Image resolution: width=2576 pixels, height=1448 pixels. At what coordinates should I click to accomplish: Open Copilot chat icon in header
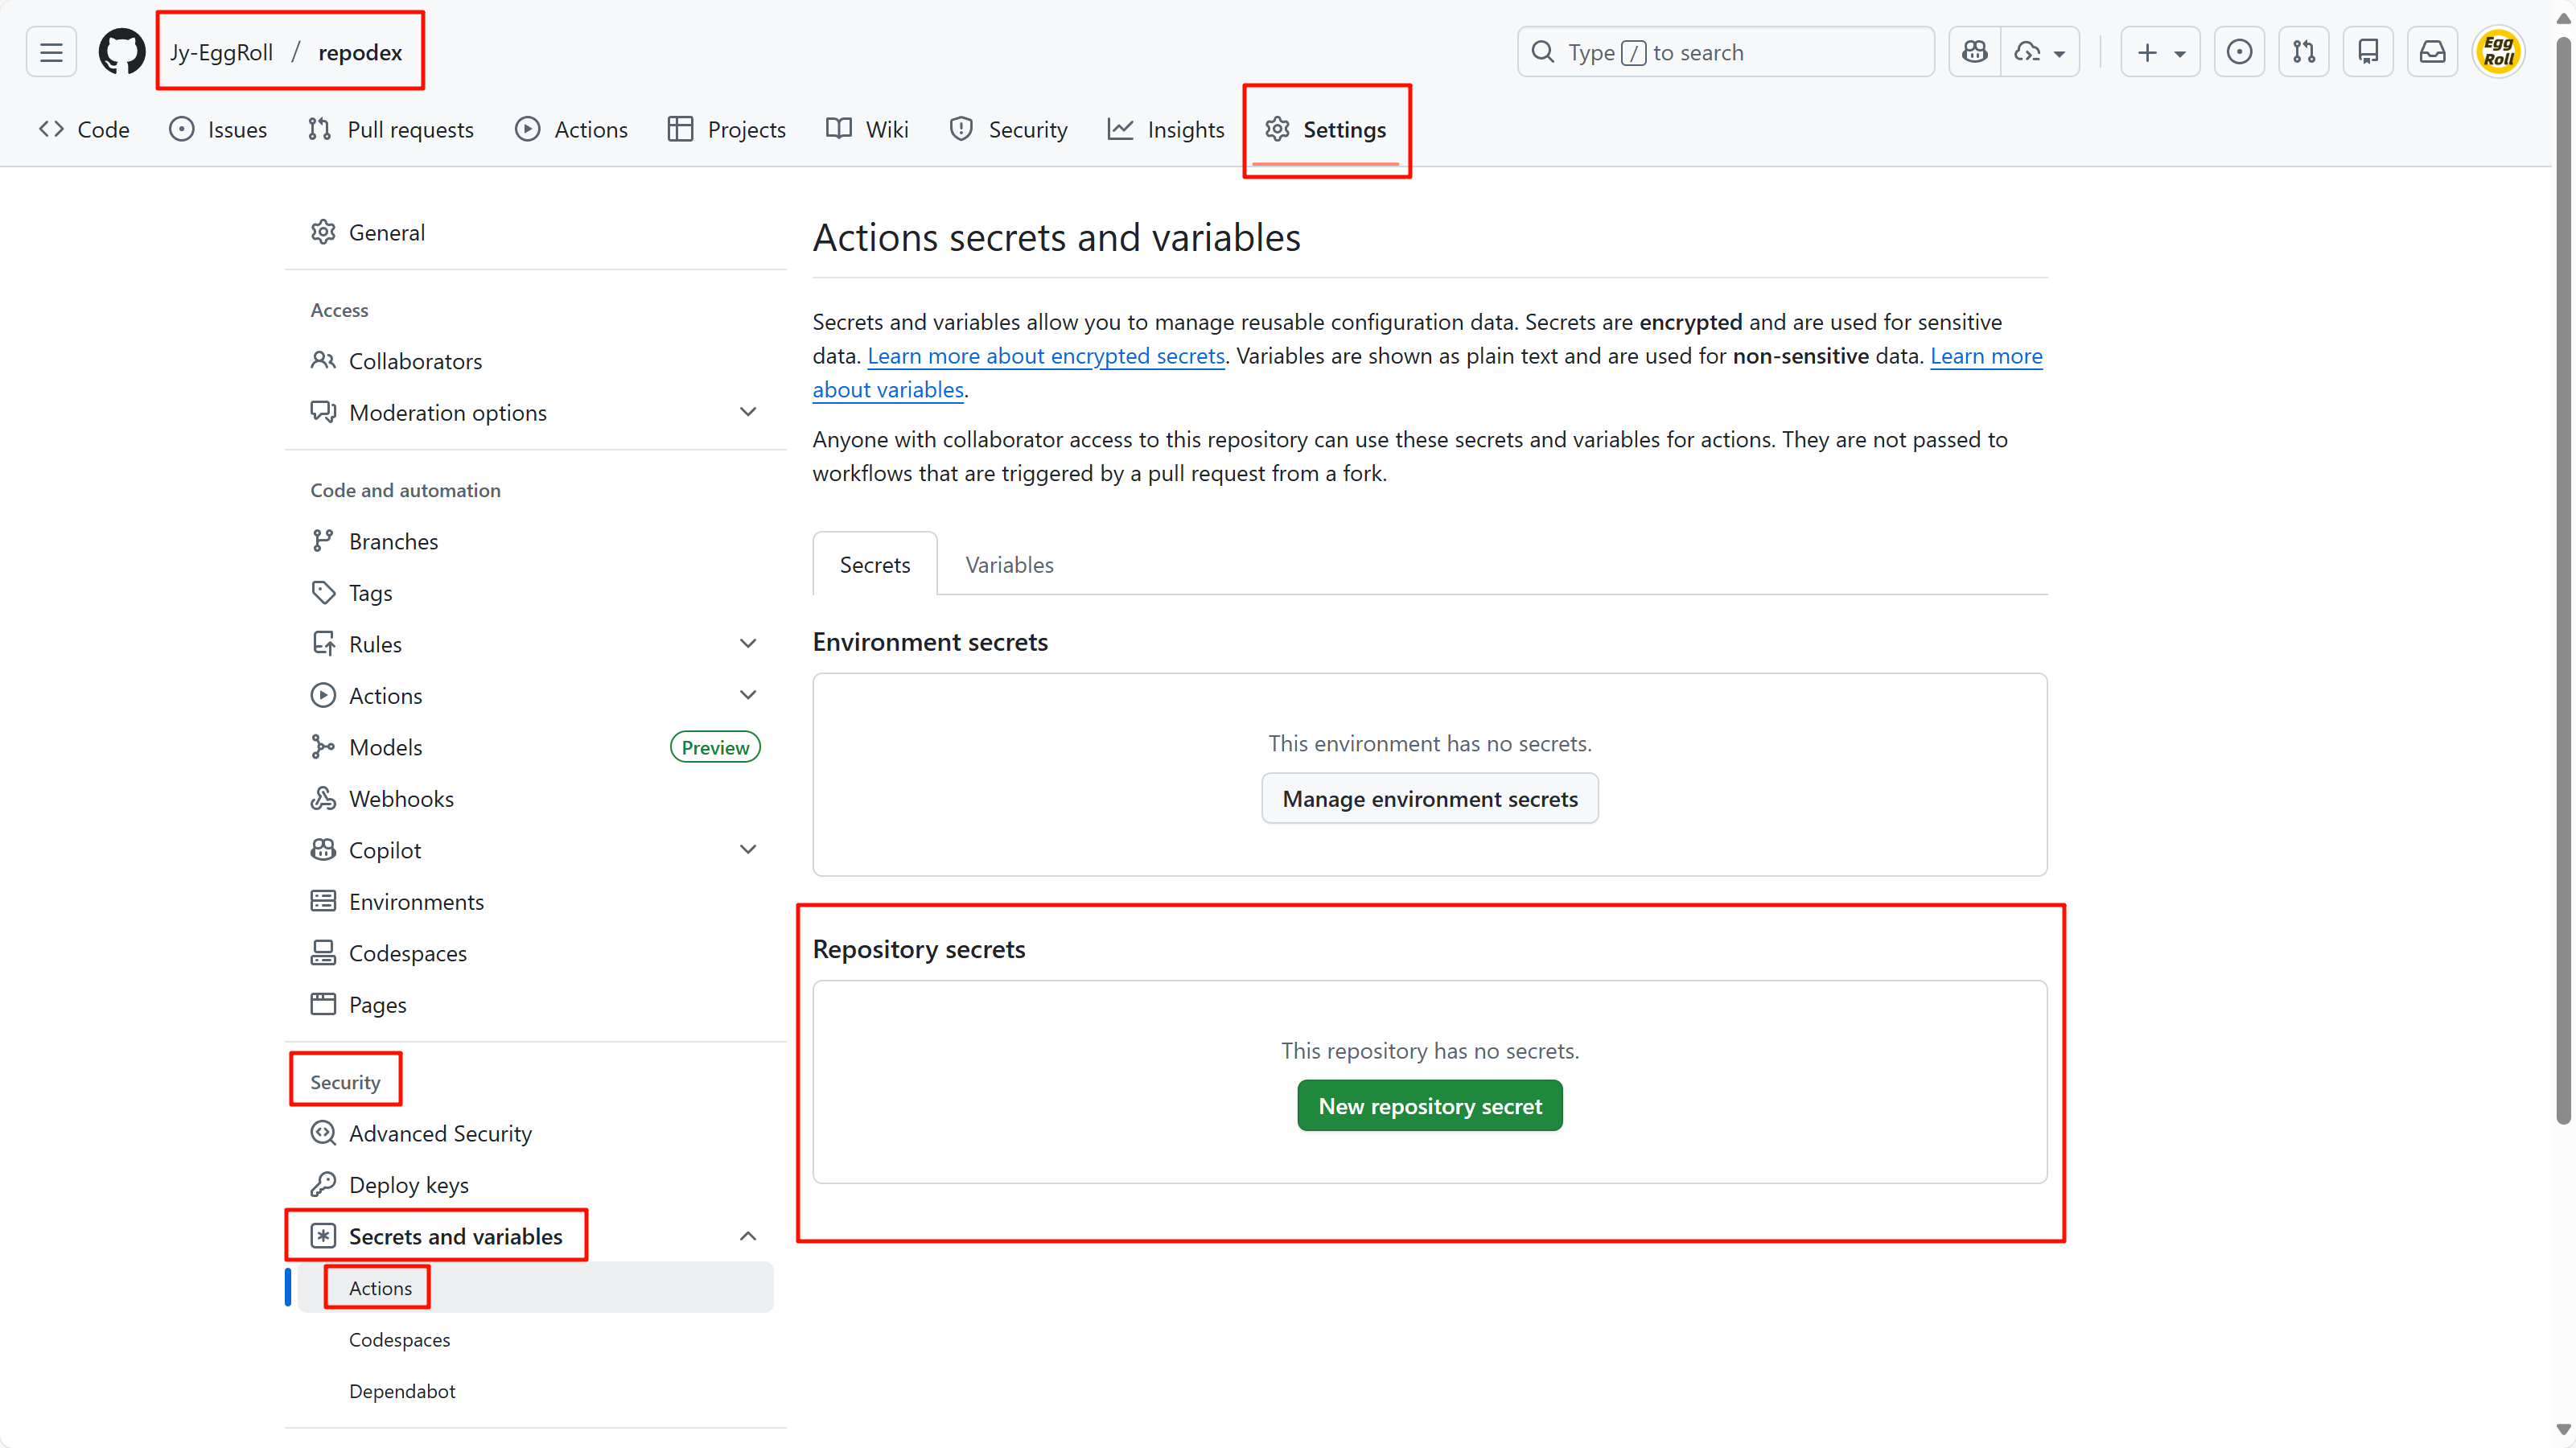point(1974,52)
